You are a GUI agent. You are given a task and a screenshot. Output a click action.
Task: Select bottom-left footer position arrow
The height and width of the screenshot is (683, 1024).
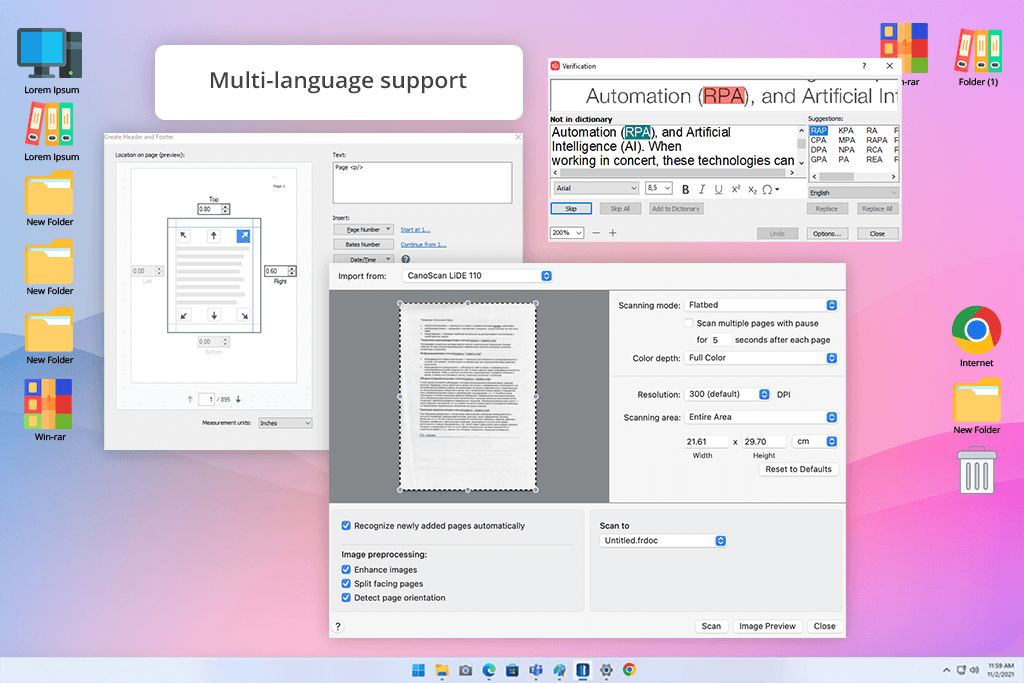(x=184, y=315)
